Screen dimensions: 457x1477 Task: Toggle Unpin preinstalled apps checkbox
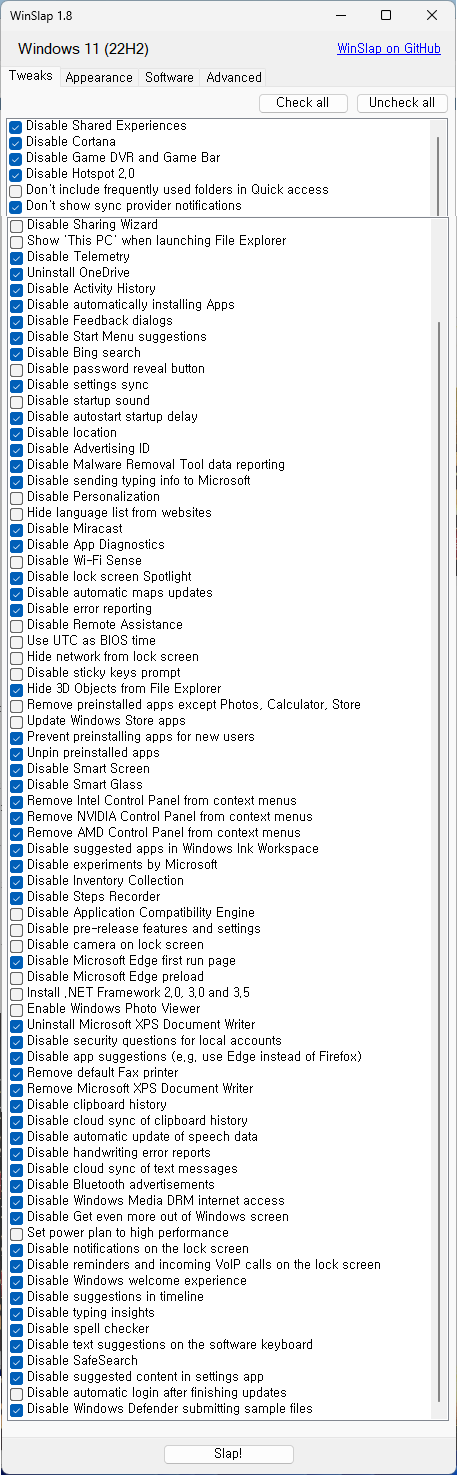[x=16, y=753]
